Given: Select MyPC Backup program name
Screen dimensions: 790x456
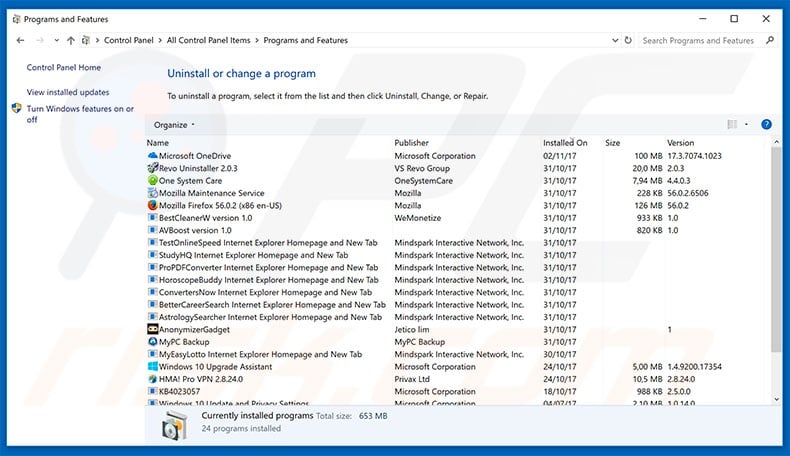Looking at the screenshot, I should 184,342.
